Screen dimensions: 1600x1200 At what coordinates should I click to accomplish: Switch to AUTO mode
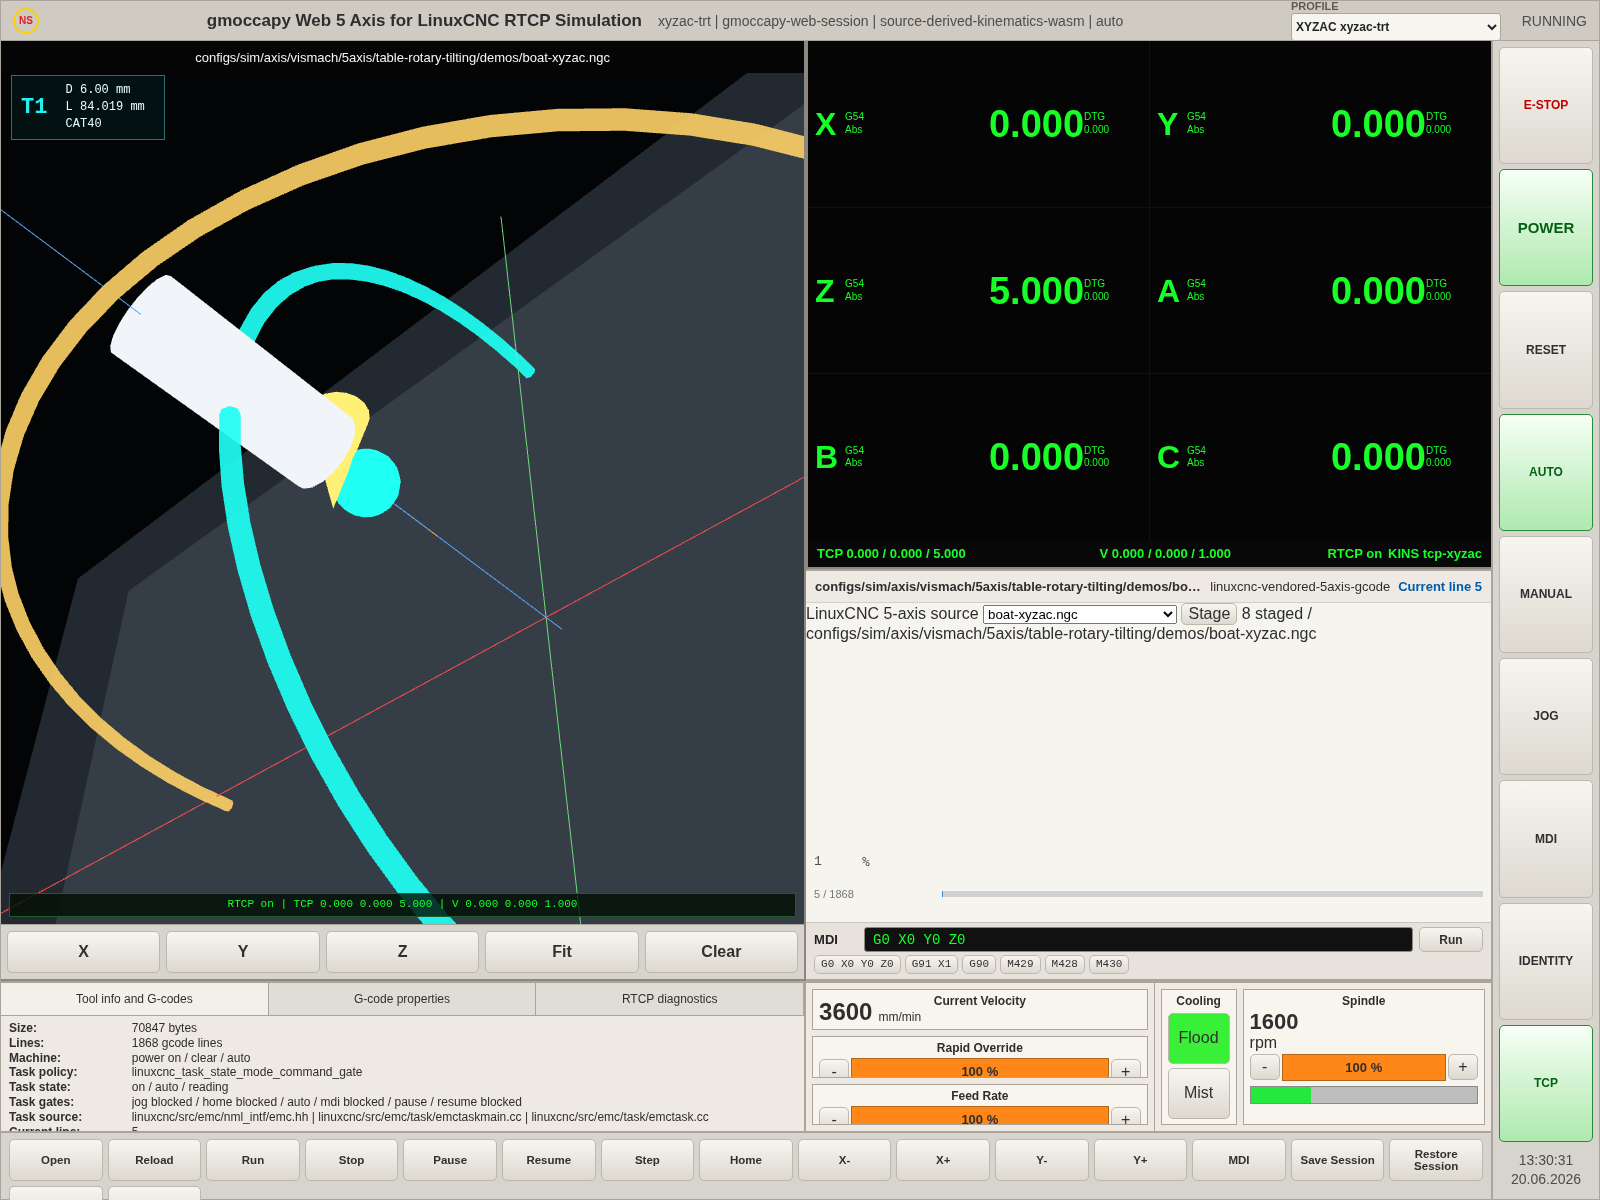coord(1545,472)
